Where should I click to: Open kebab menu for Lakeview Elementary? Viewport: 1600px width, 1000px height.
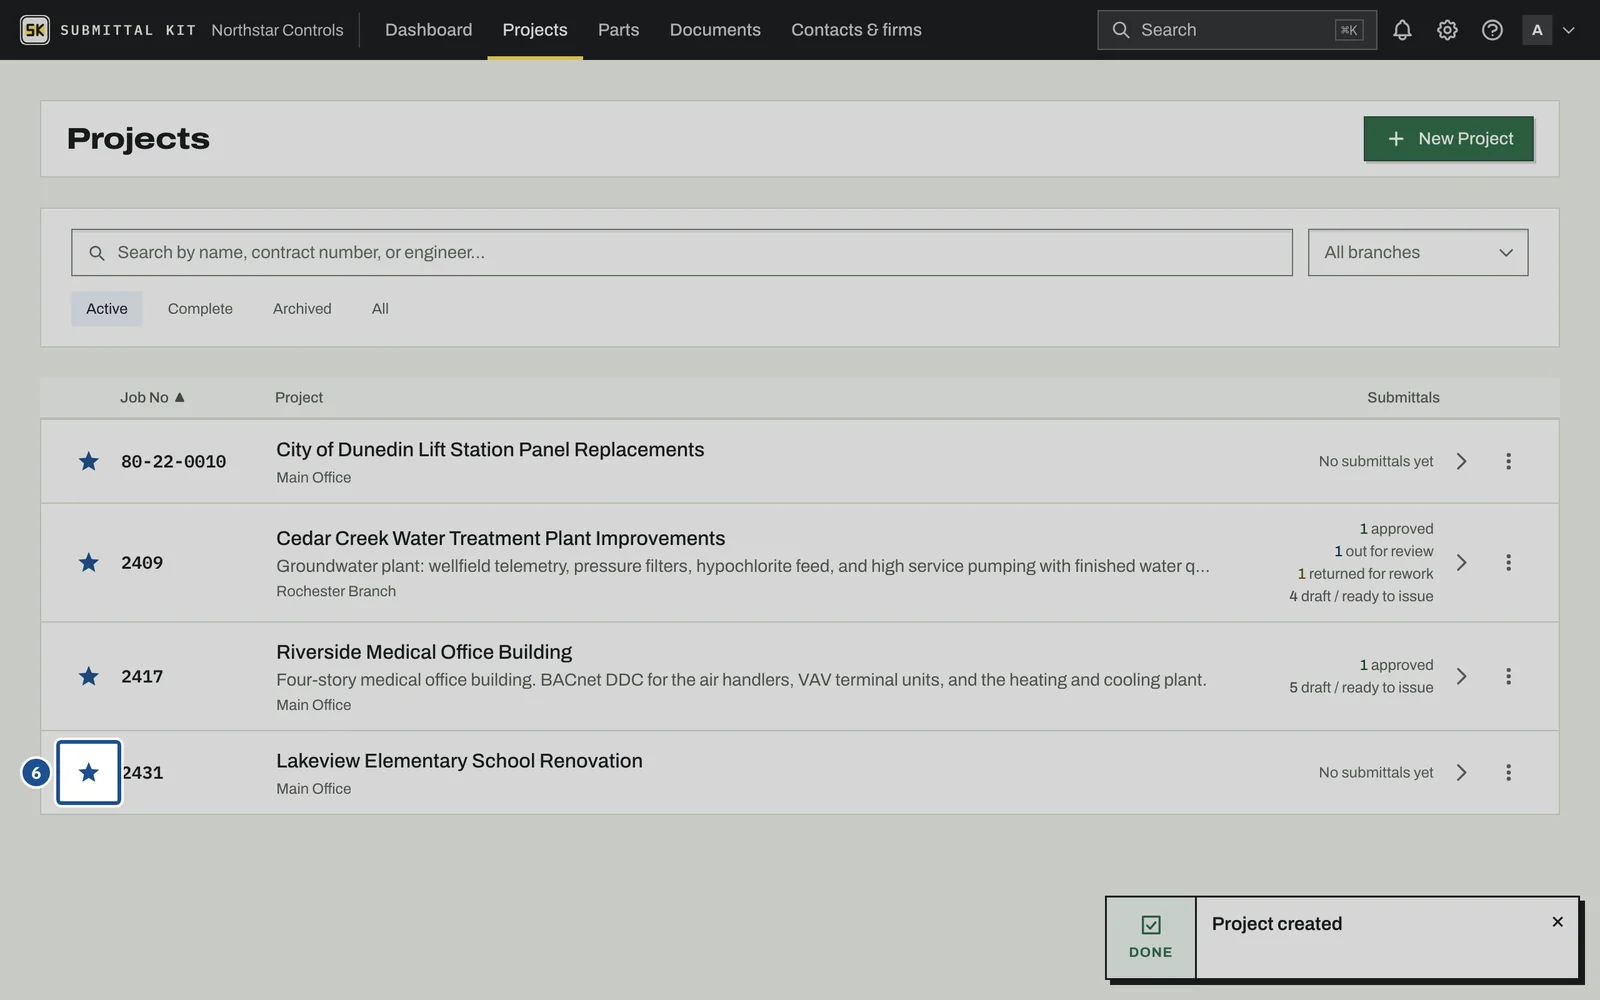click(x=1508, y=772)
